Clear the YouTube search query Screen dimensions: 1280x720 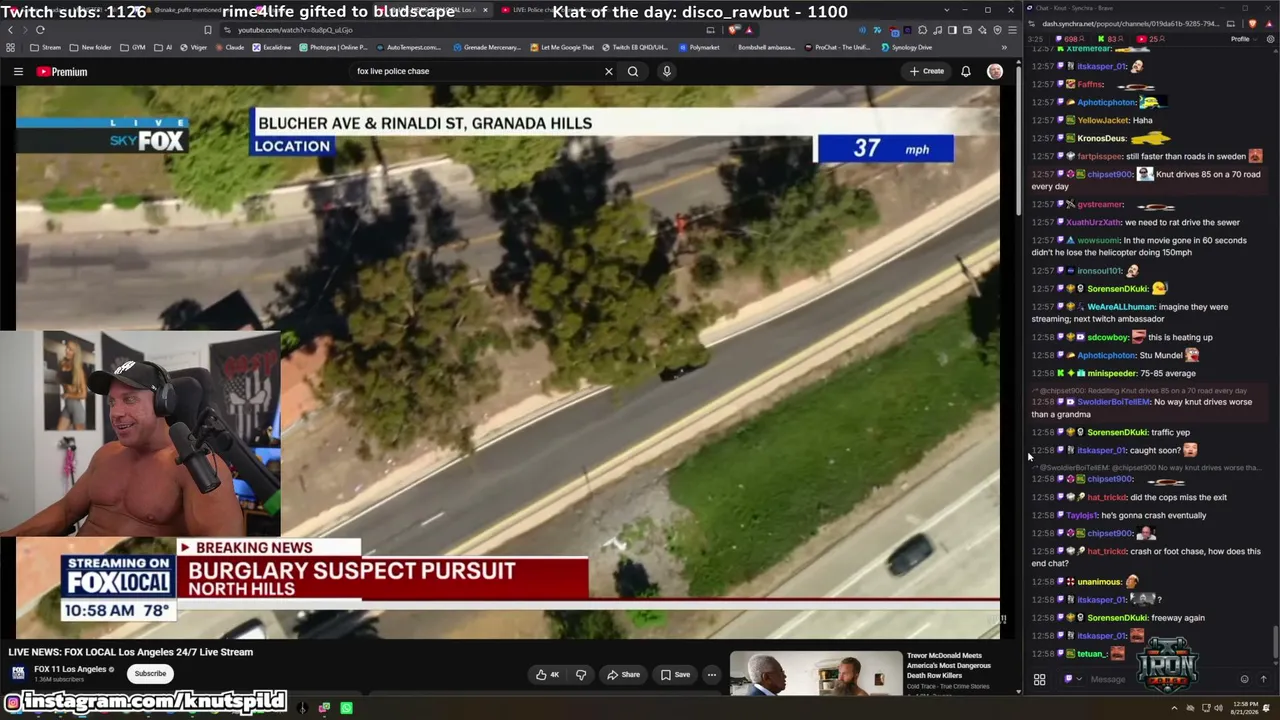[608, 71]
